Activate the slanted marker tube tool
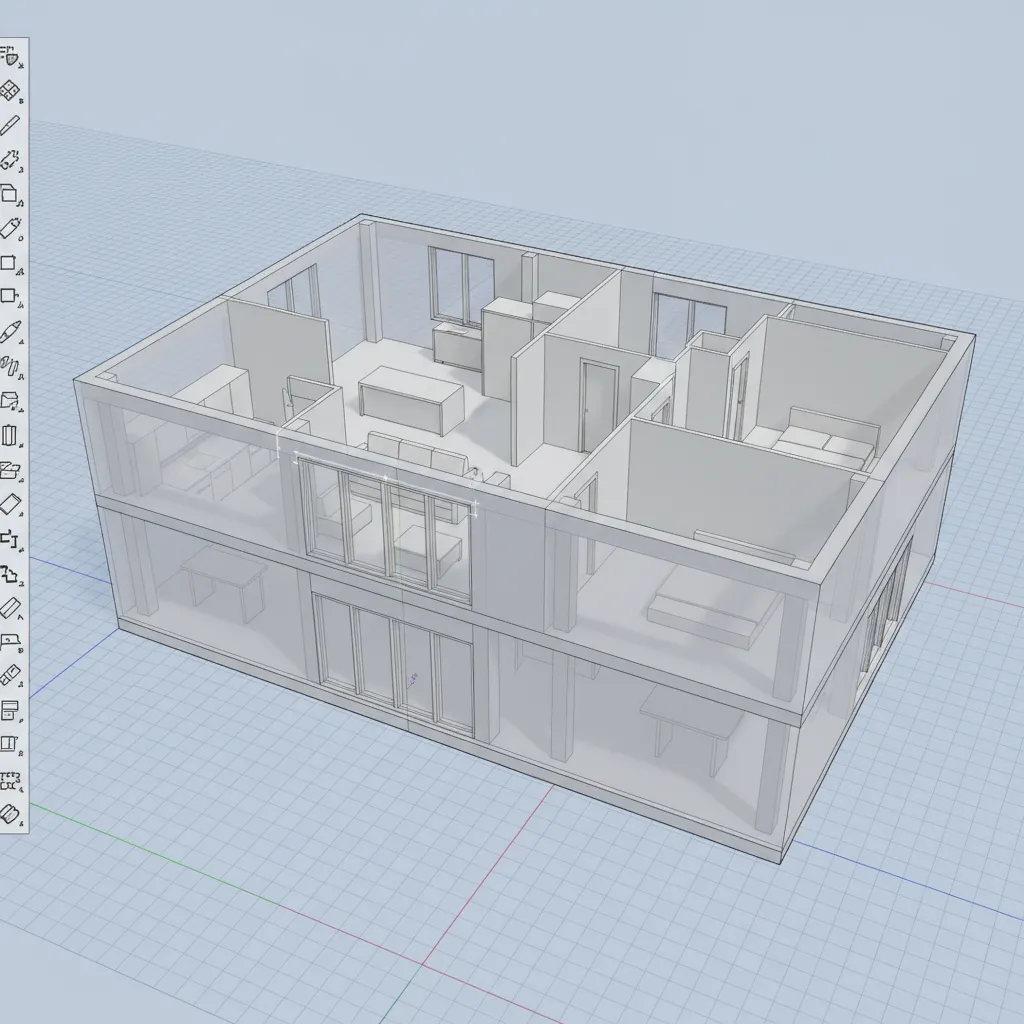1024x1024 pixels. [10, 229]
